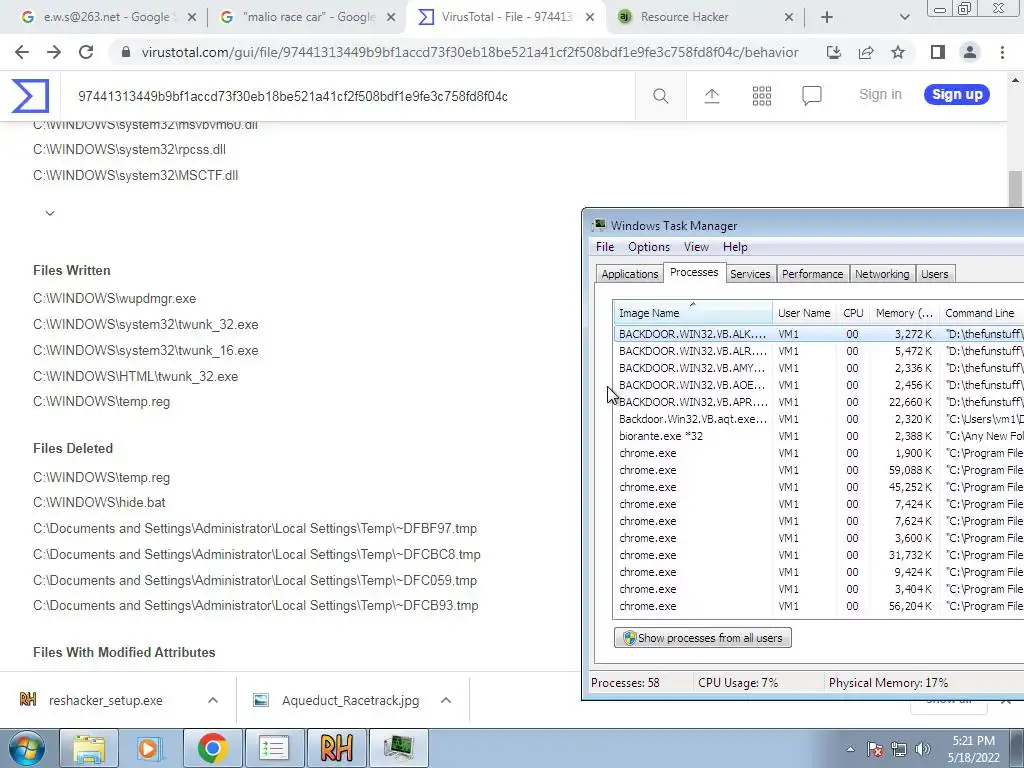Switch to Users tab in Task Manager
This screenshot has width=1024, height=768.
(x=934, y=274)
